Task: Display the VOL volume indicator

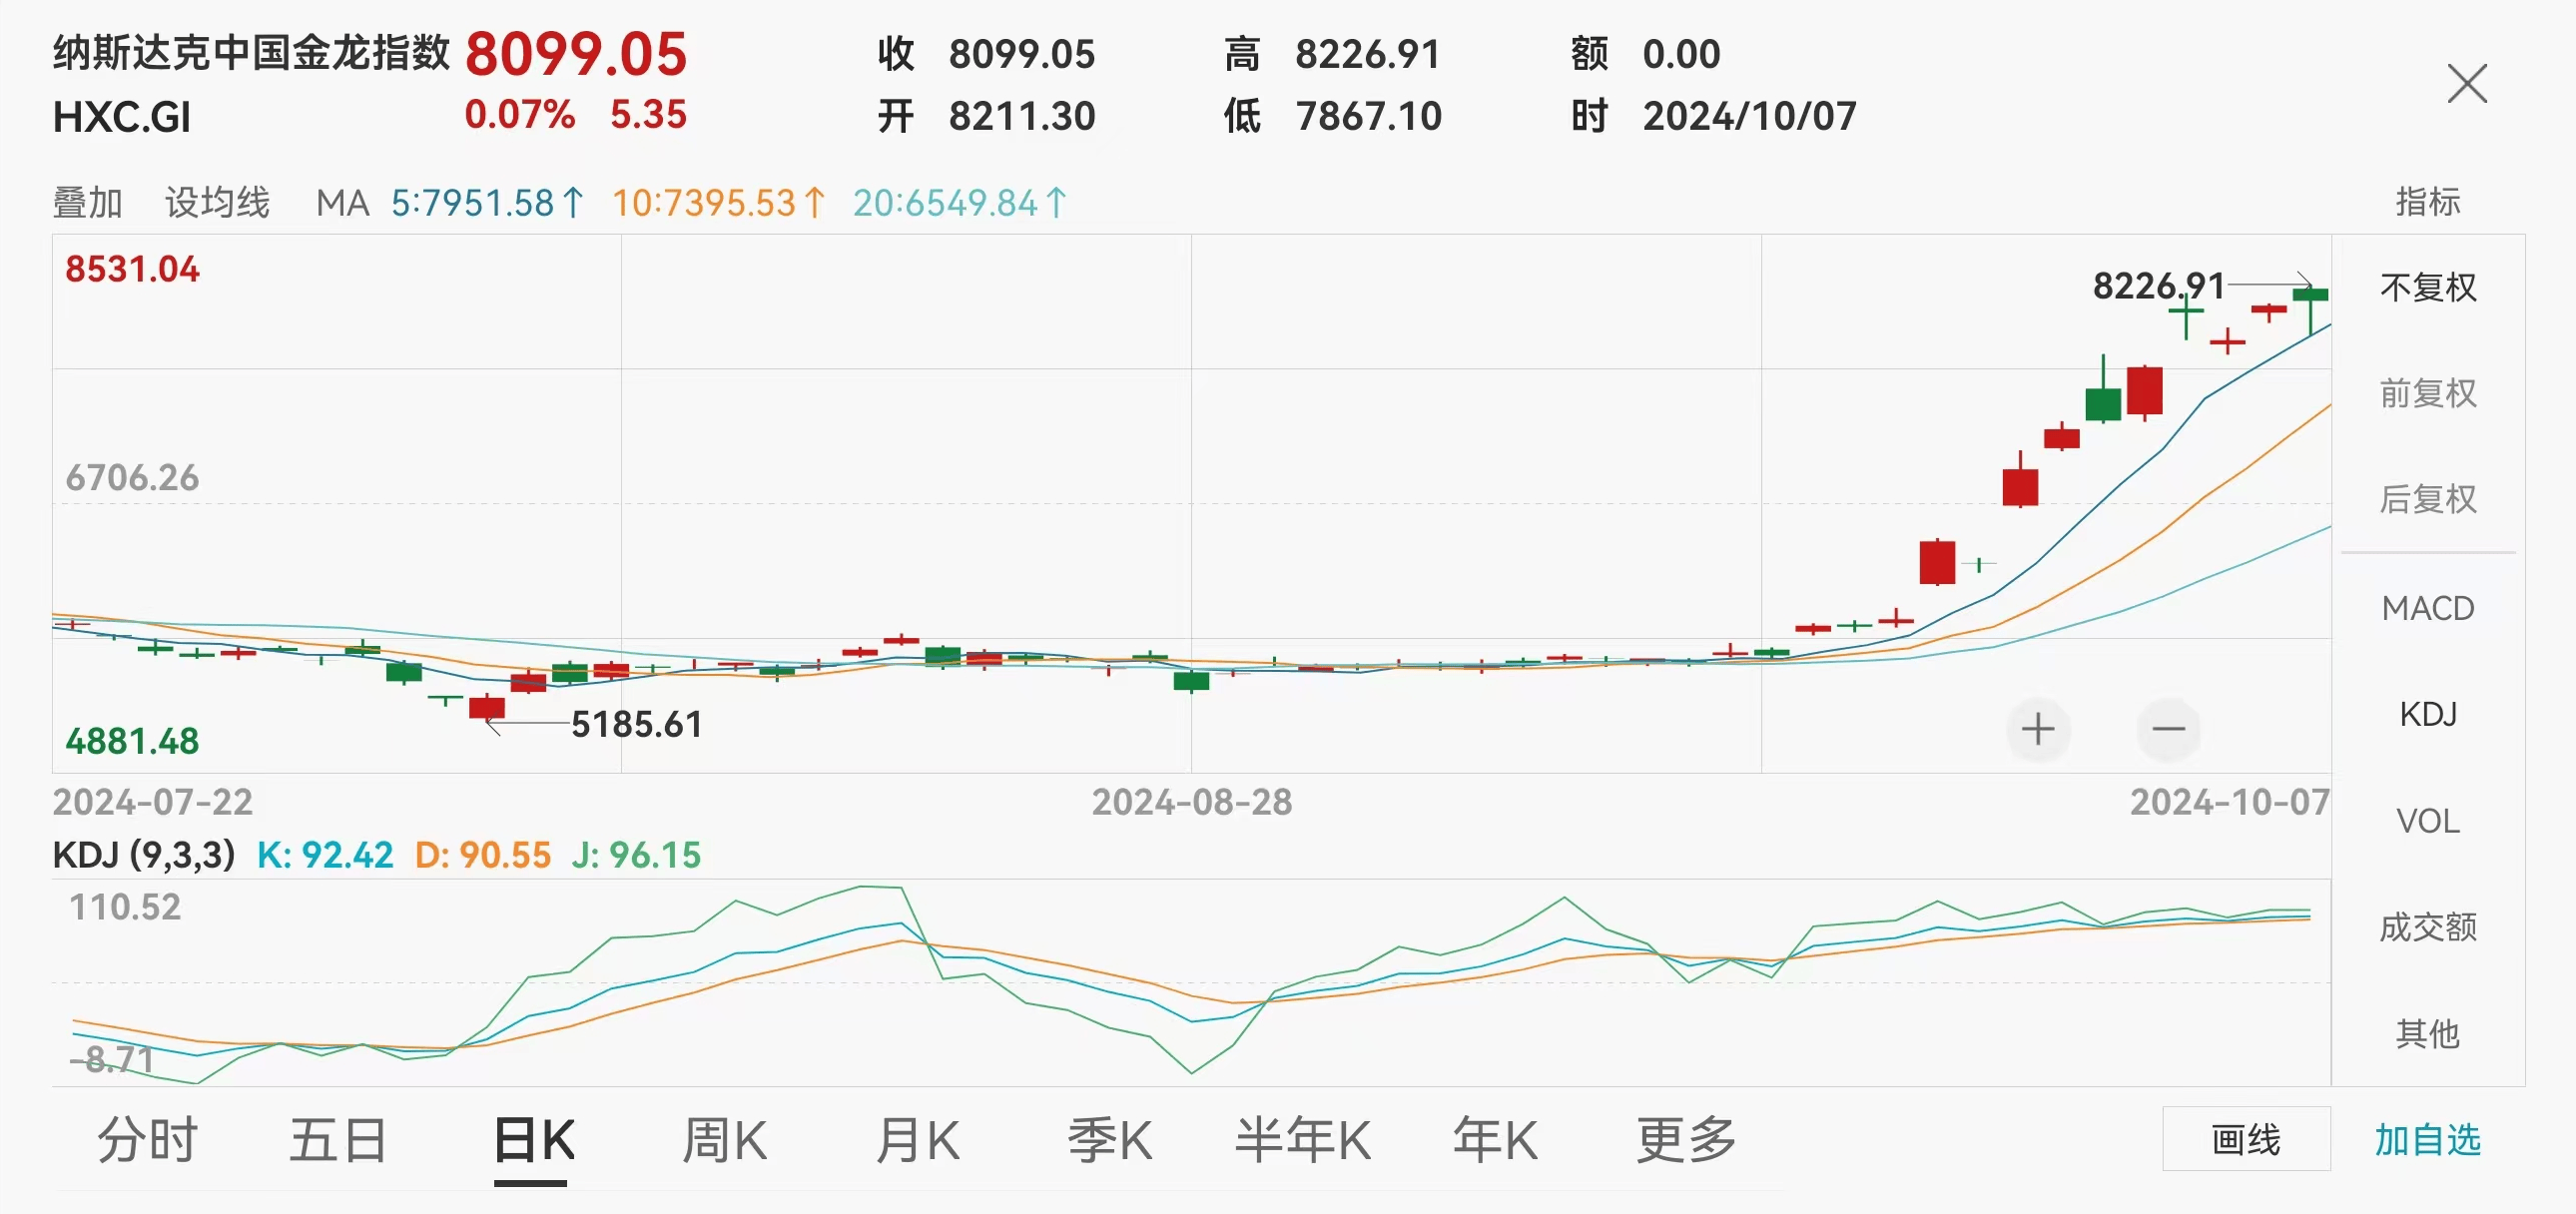Action: point(2428,821)
